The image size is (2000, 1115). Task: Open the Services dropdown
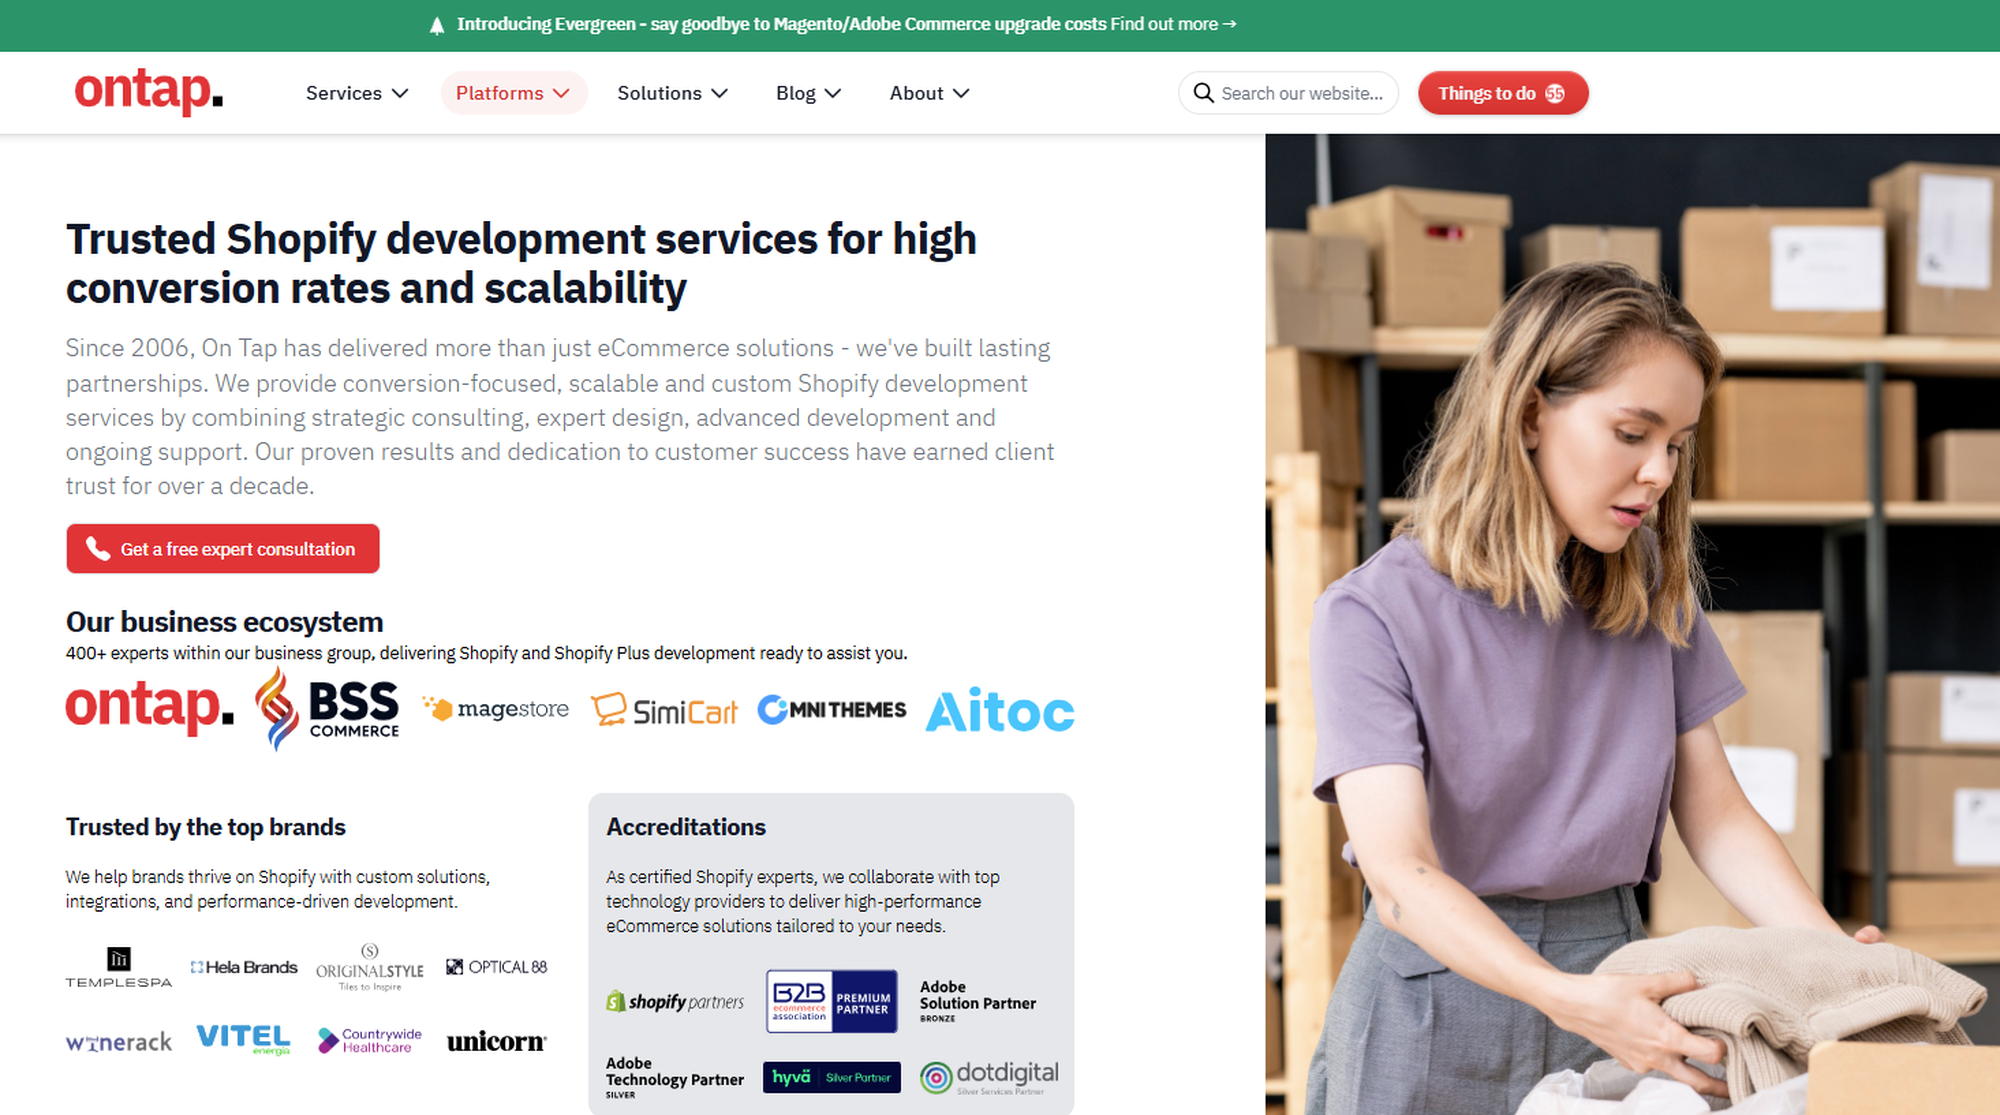click(356, 92)
